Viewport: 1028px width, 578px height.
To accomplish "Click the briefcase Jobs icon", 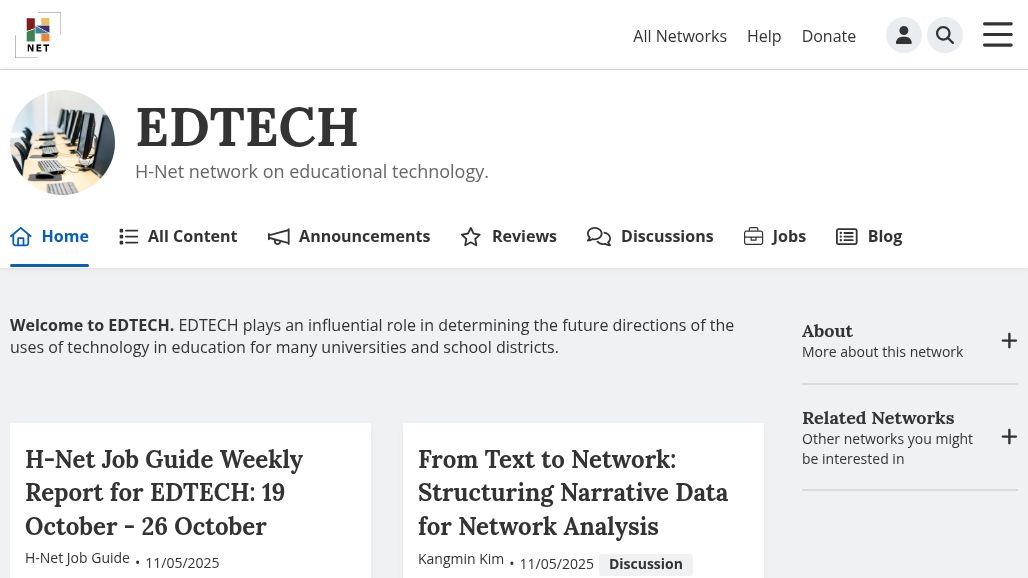I will pos(754,237).
